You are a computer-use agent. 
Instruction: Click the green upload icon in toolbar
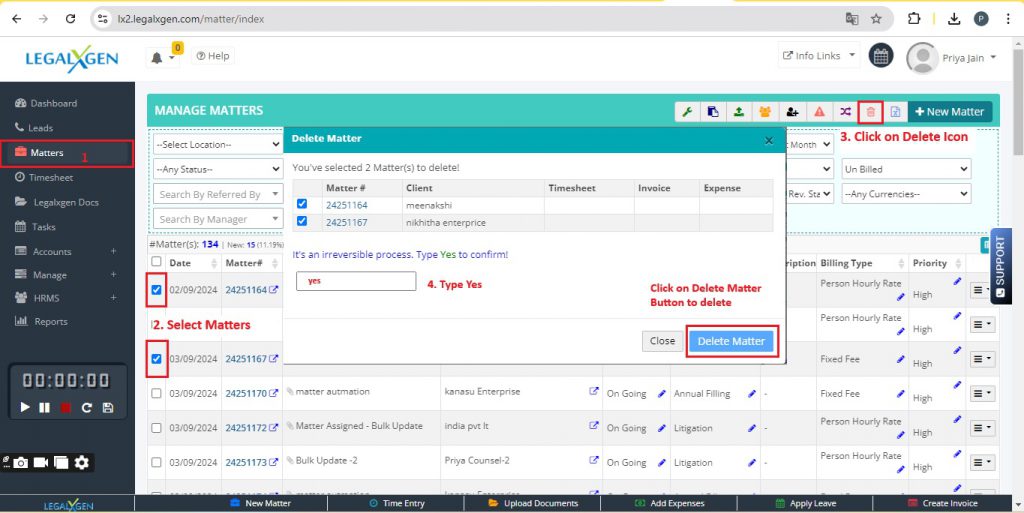coord(739,112)
